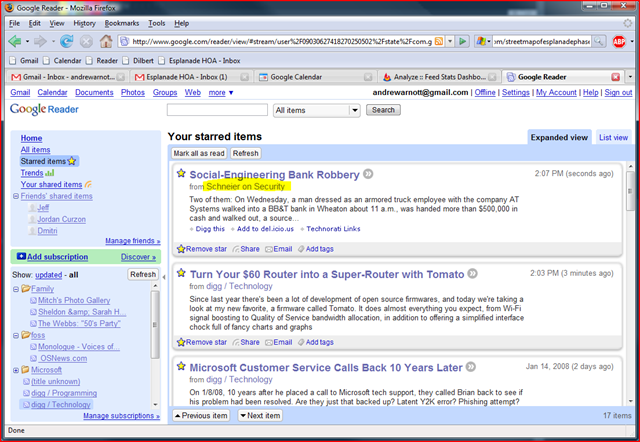Click Mark all as read button

pyautogui.click(x=199, y=153)
